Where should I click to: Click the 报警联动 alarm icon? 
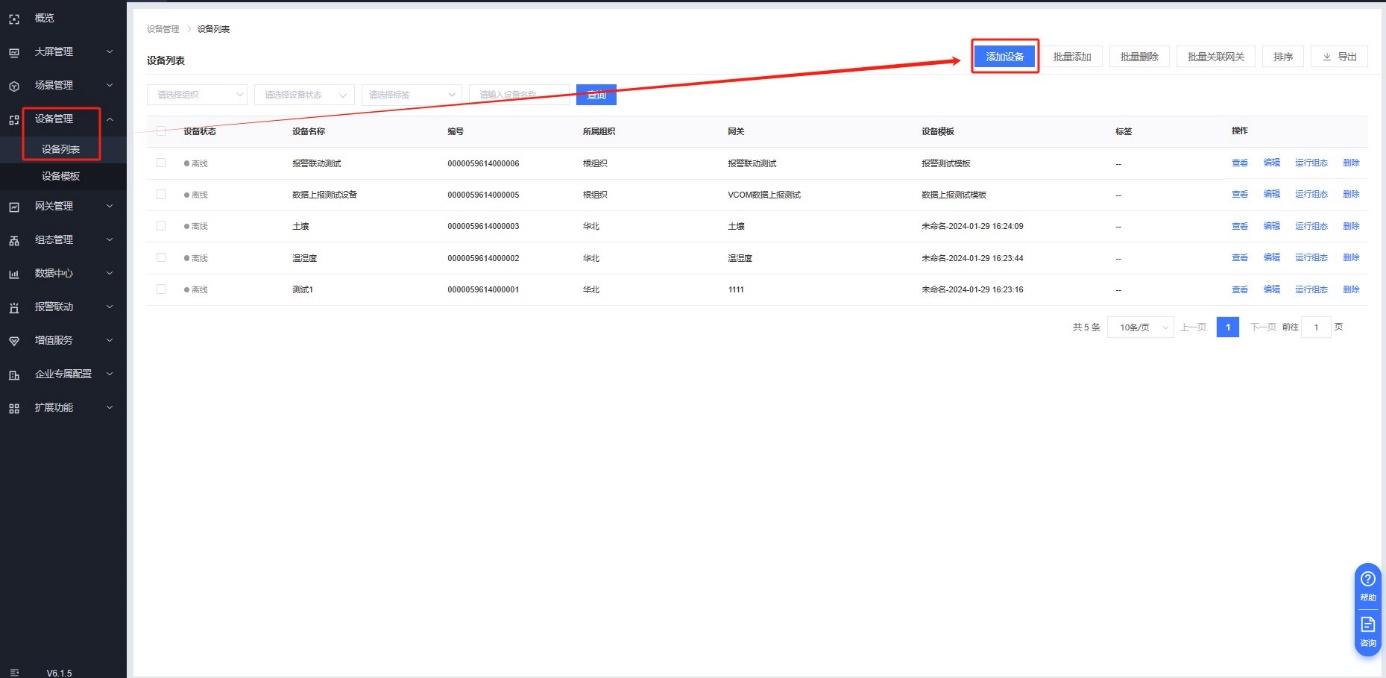click(14, 307)
